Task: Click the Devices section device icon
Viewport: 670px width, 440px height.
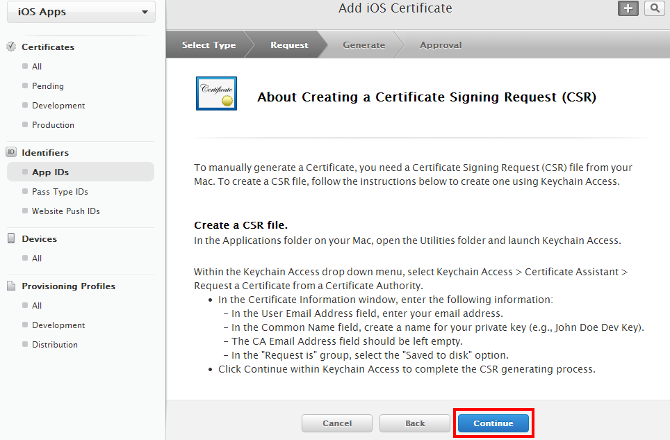Action: point(11,238)
